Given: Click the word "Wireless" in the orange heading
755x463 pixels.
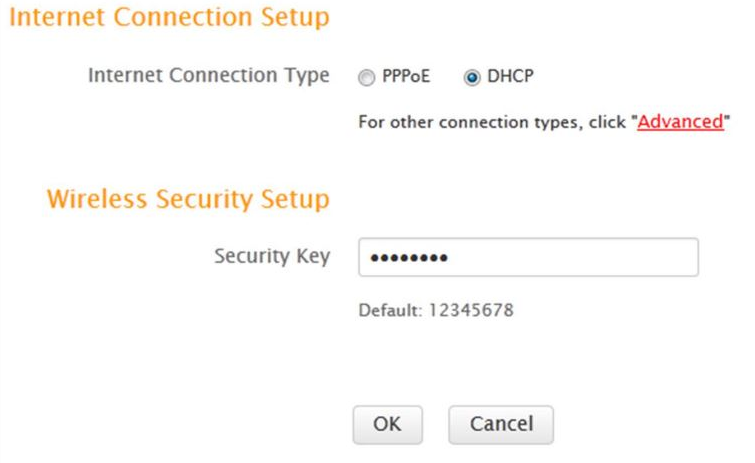Looking at the screenshot, I should point(93,199).
